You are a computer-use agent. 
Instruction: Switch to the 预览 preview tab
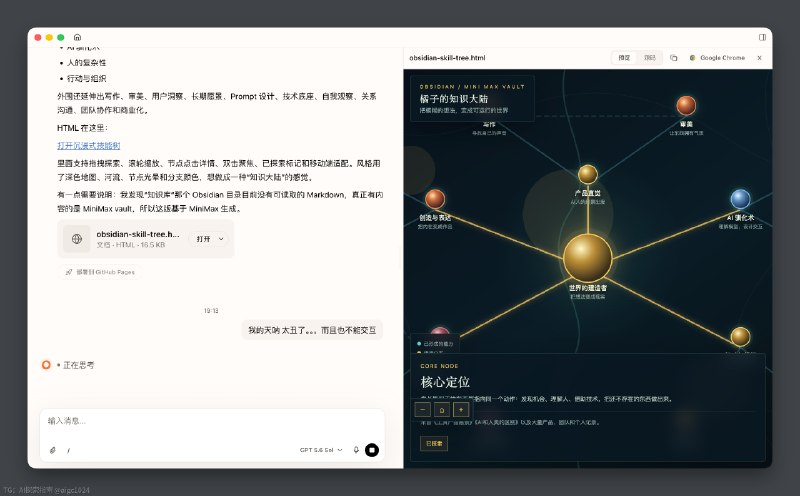pyautogui.click(x=624, y=58)
